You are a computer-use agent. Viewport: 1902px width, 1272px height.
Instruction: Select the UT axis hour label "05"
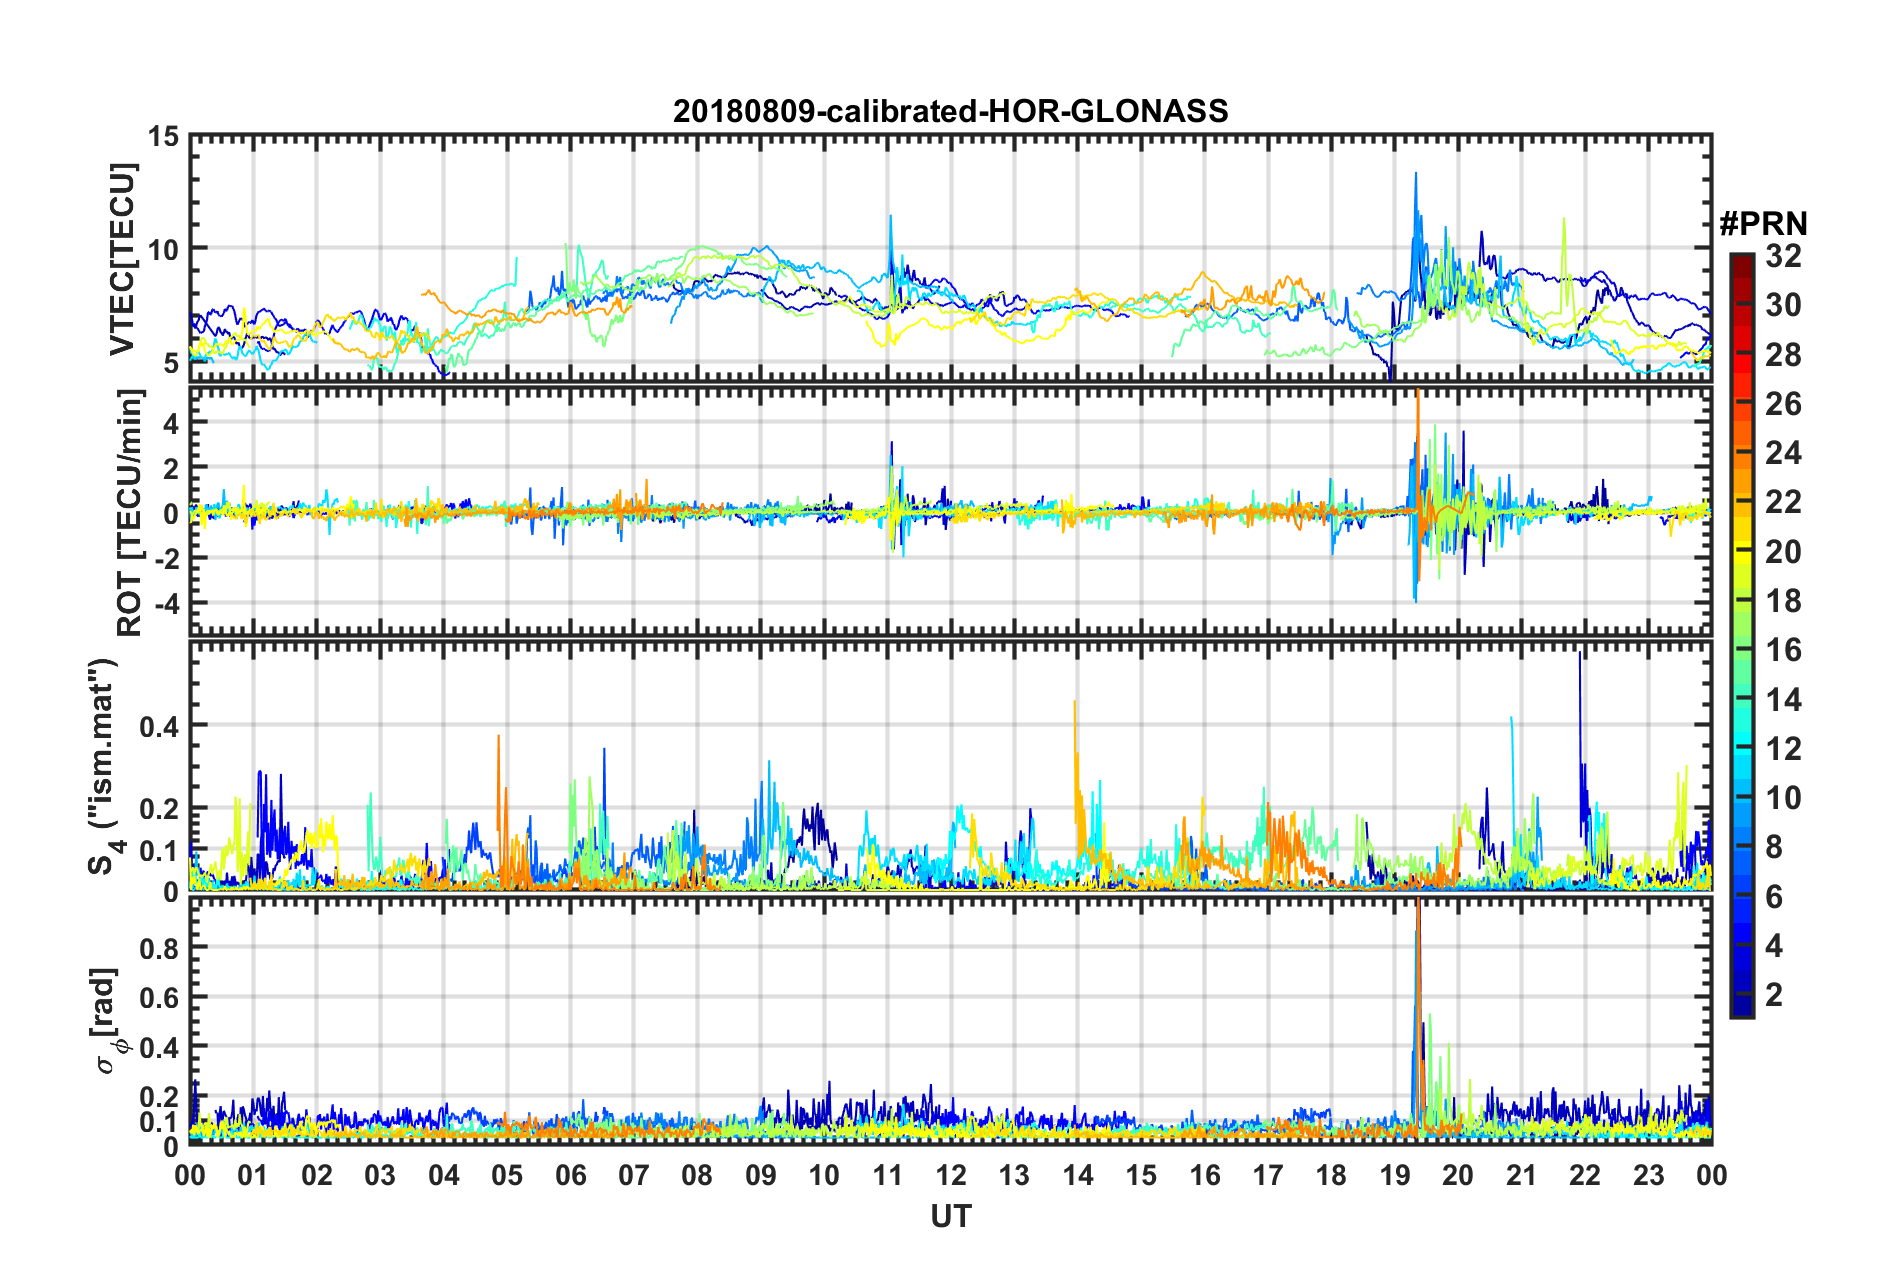tap(507, 1175)
